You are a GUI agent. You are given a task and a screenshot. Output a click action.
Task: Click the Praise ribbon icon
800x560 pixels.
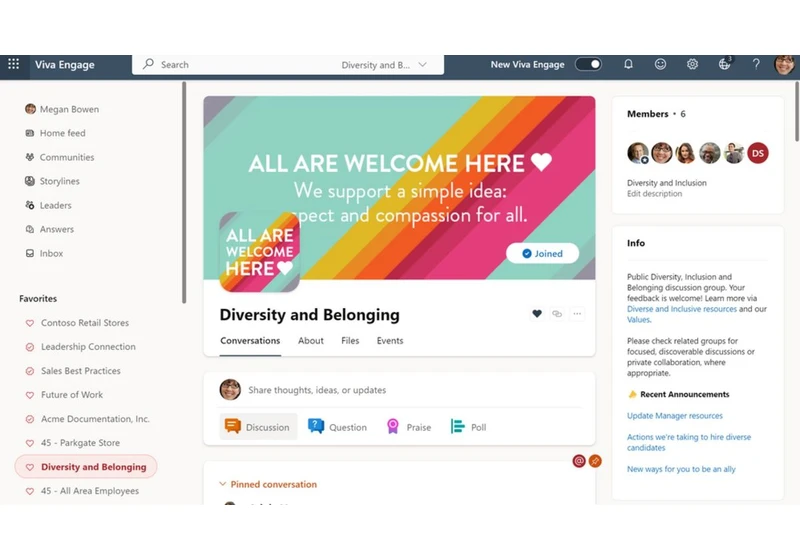coord(393,426)
